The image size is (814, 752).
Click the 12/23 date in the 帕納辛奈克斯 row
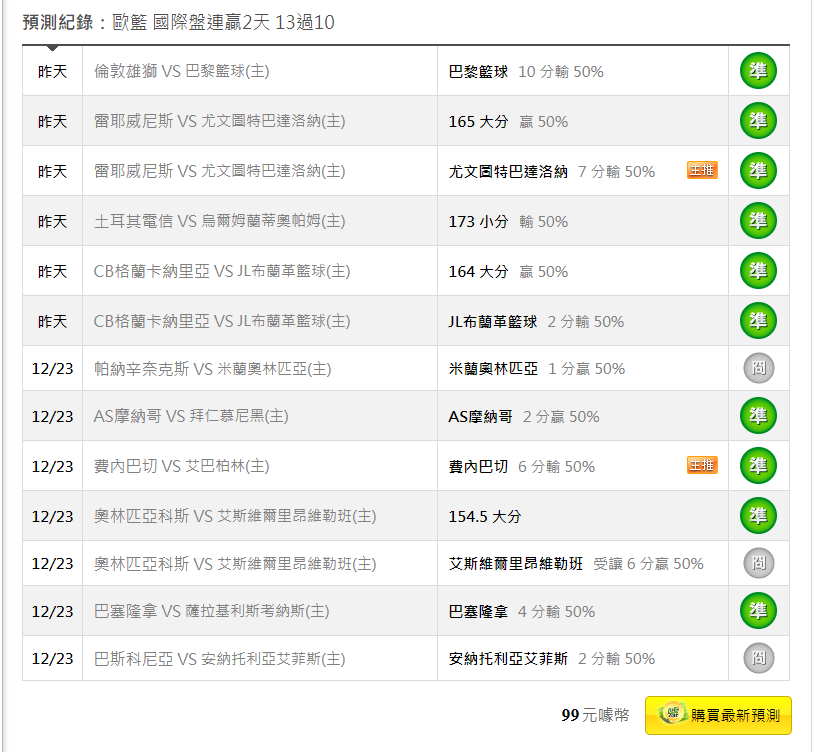[52, 368]
